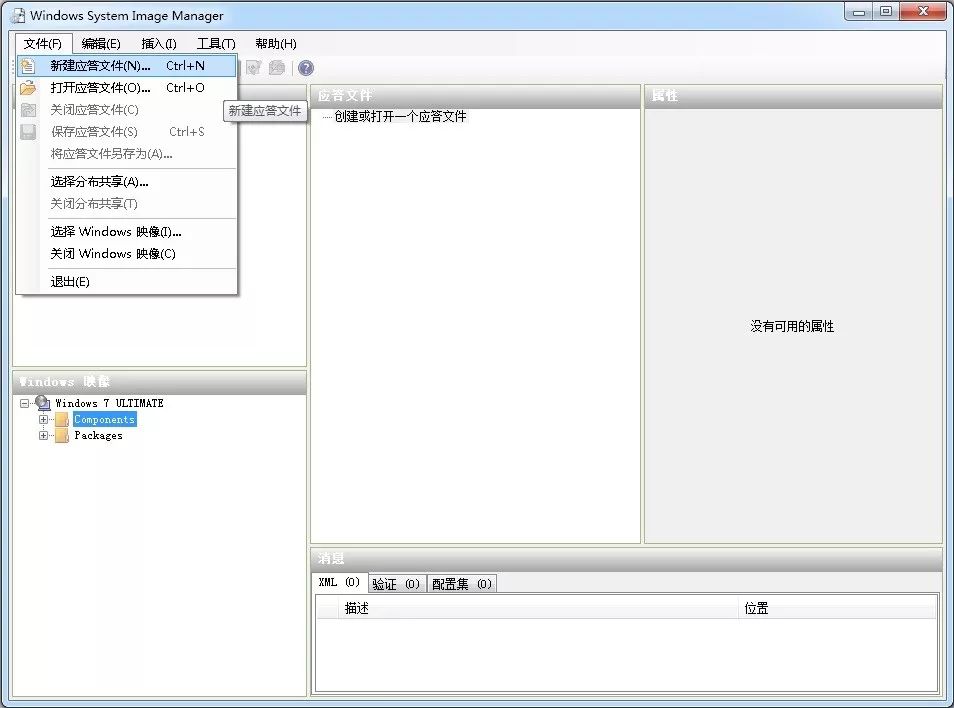
Task: Switch to the 配置集 (0) tab
Action: coord(462,584)
